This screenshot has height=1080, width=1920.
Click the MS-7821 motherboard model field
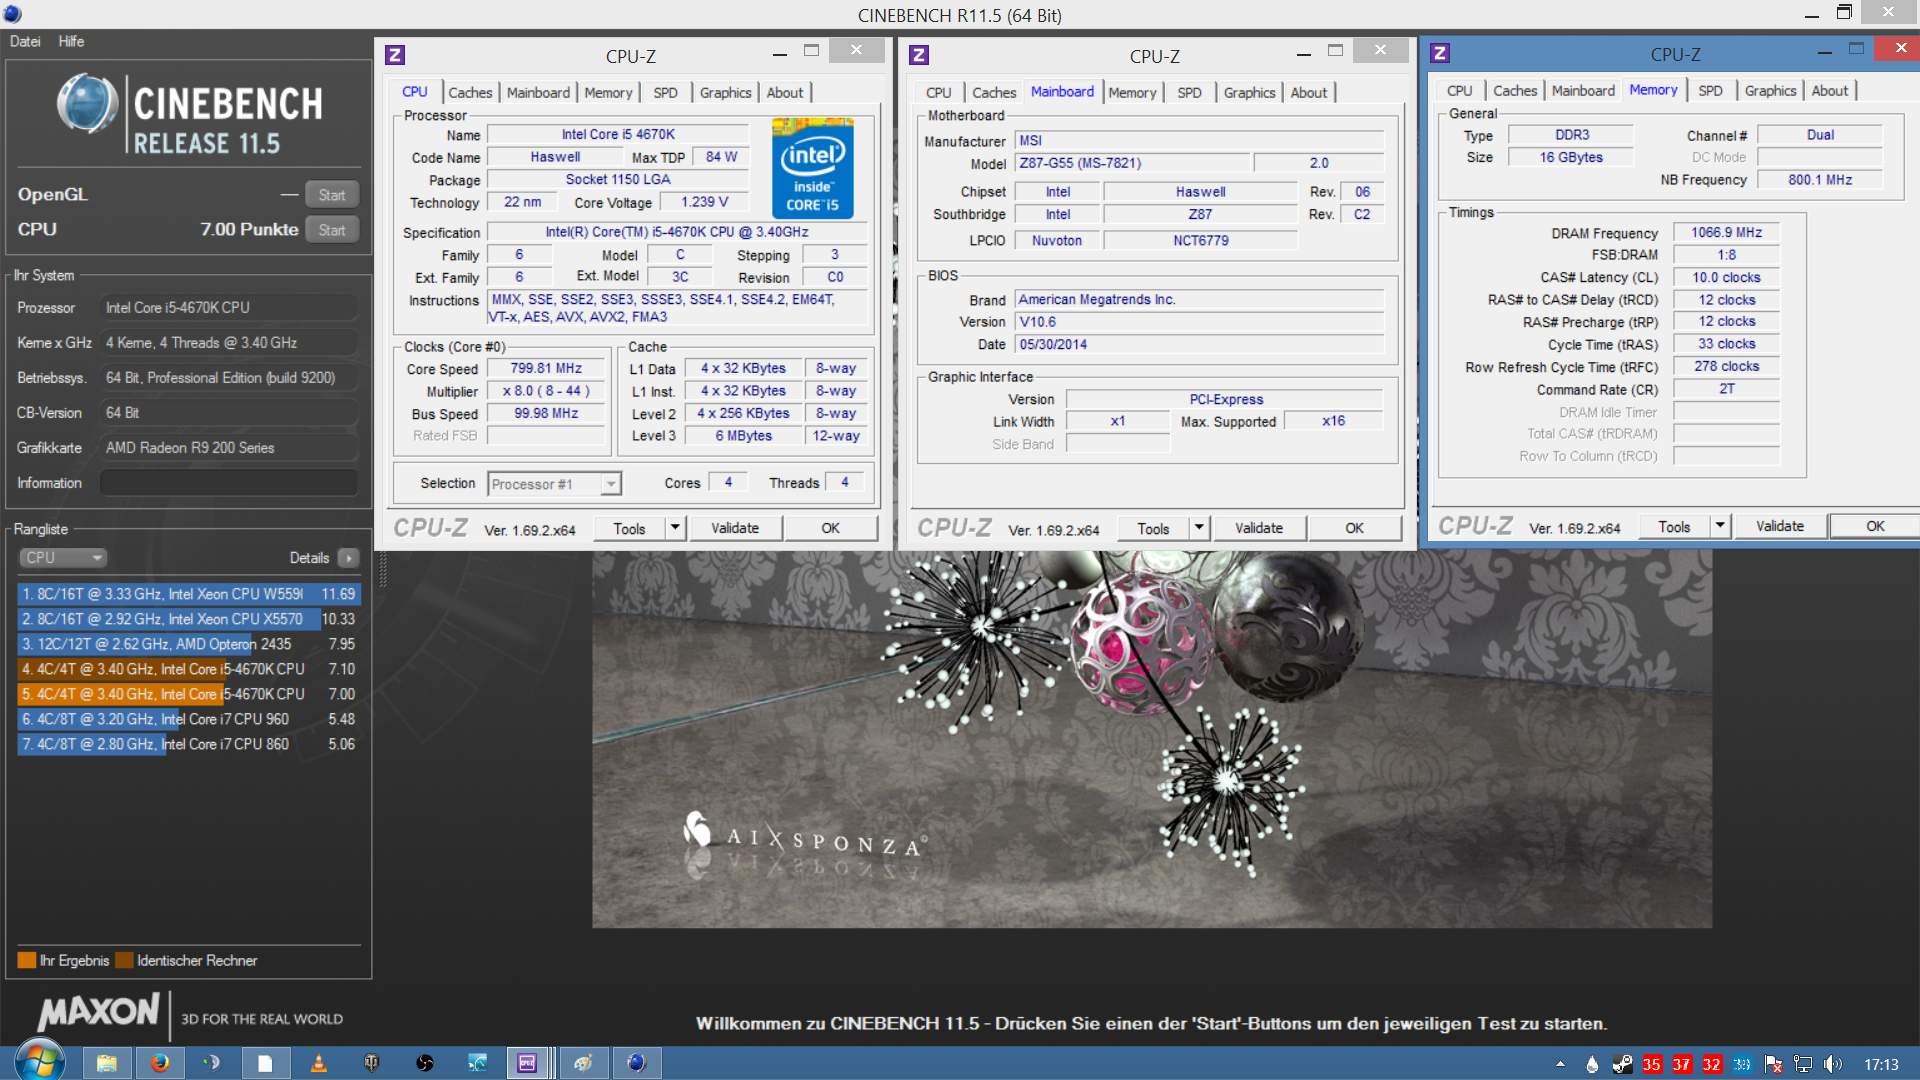(x=1132, y=163)
